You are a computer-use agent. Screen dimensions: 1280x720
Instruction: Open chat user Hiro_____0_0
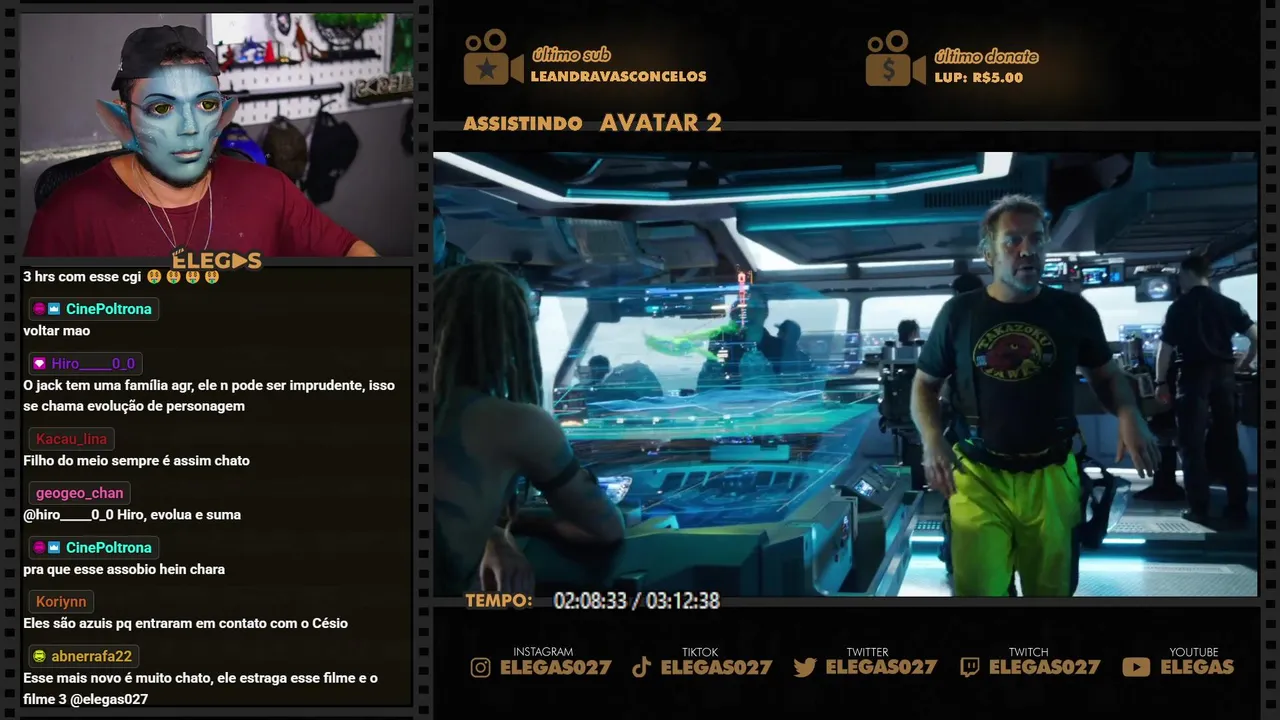tap(93, 364)
